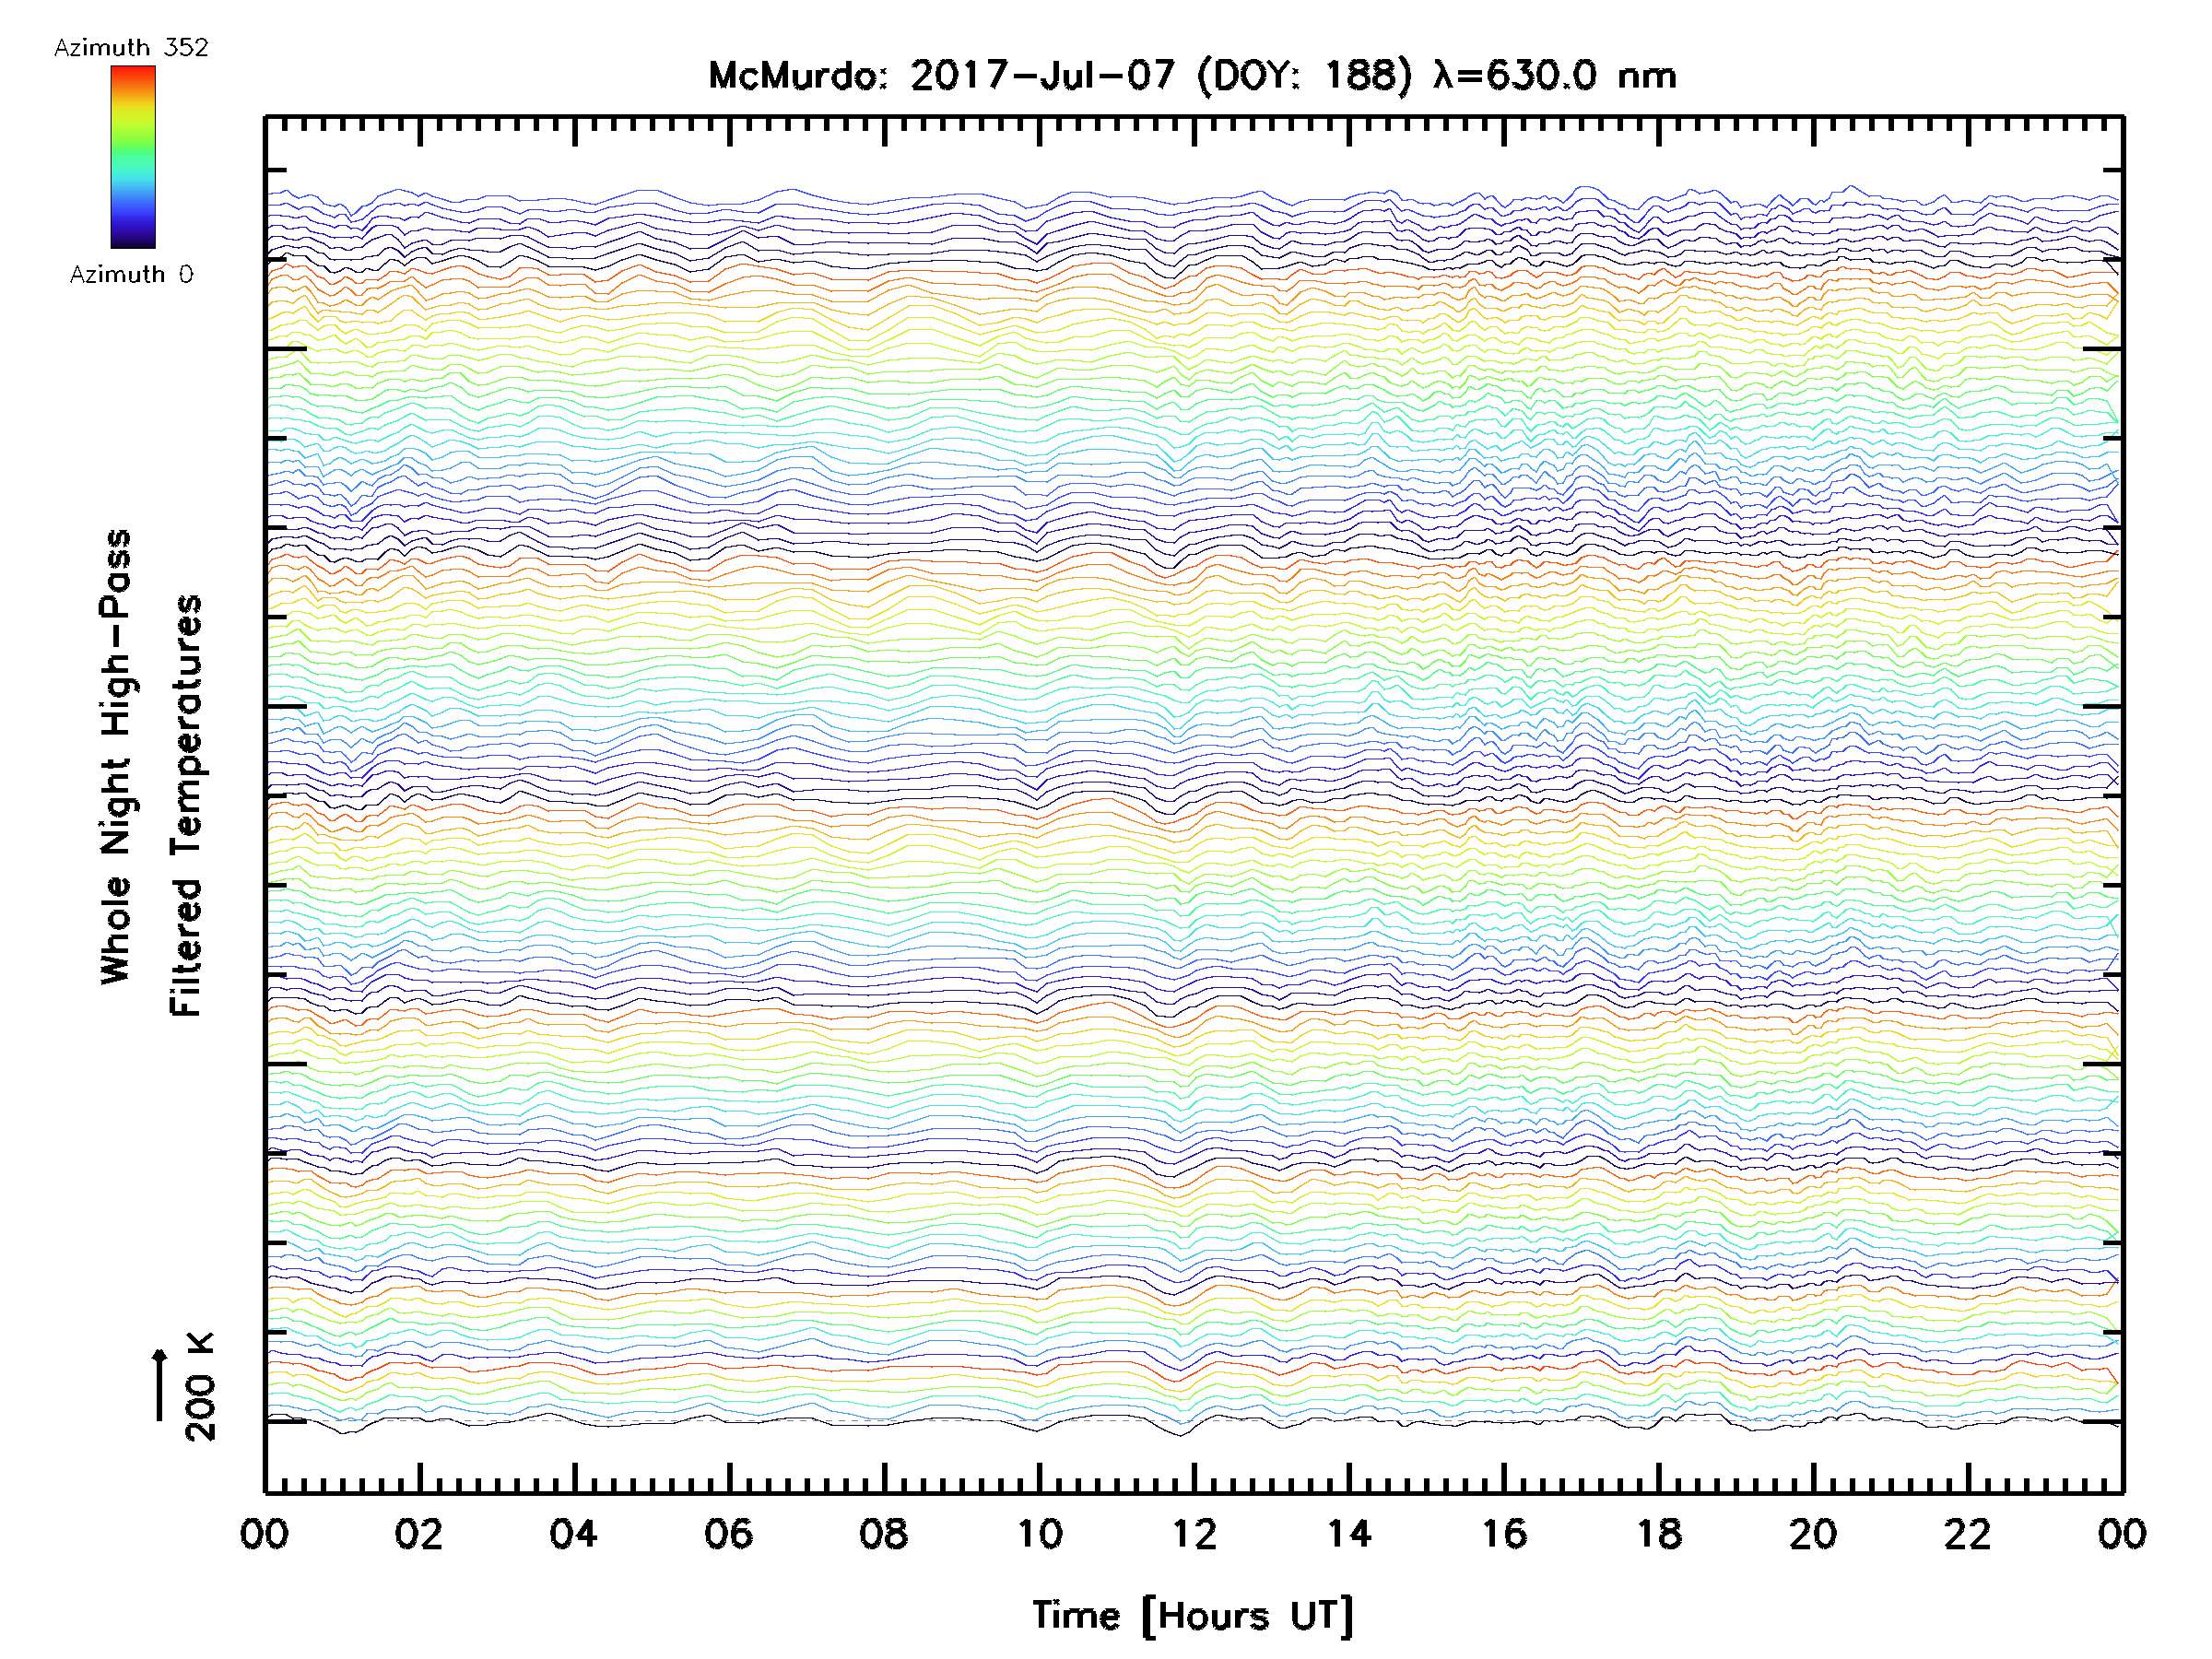2212x1659 pixels.
Task: Click the '22' hour tick label
Action: 1968,1535
